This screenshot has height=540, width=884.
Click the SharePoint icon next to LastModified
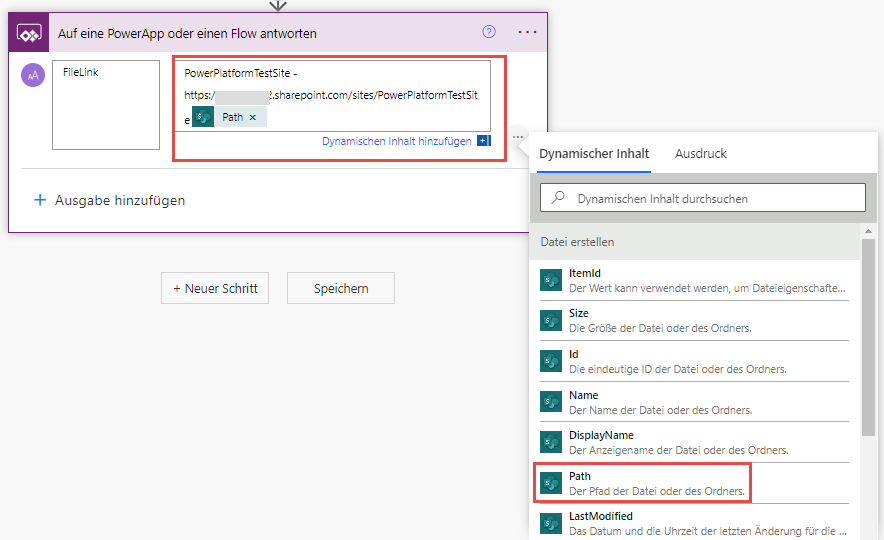pyautogui.click(x=551, y=523)
